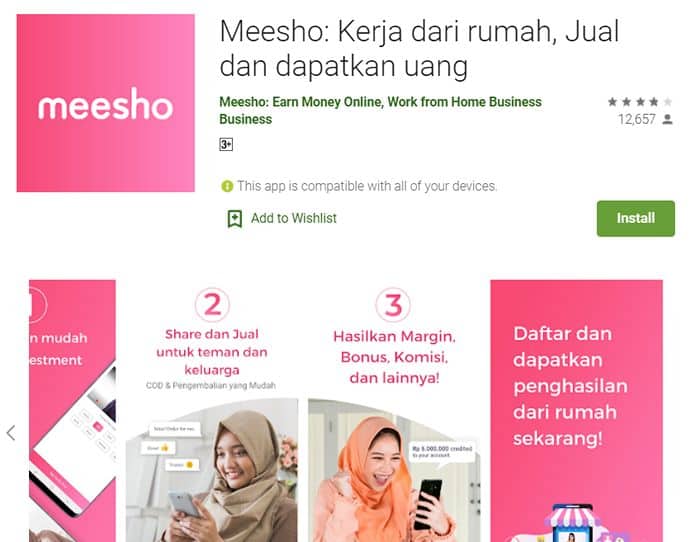Screen dimensions: 700x542
Task: Show previous screenshots with left chevron
Action: pyautogui.click(x=11, y=433)
